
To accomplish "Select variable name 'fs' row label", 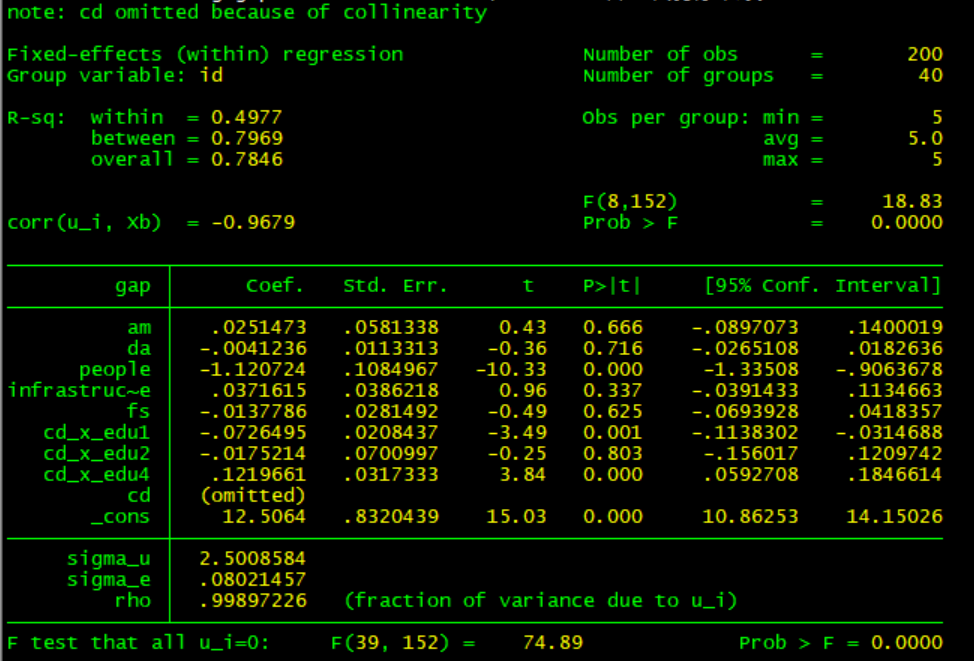I will coord(139,411).
